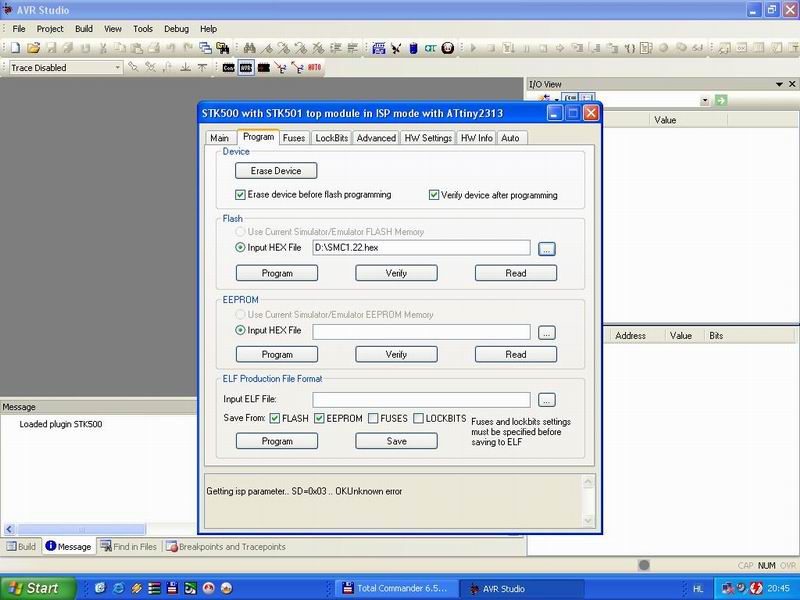Click the Open File folder icon
The image size is (800, 600).
34,47
